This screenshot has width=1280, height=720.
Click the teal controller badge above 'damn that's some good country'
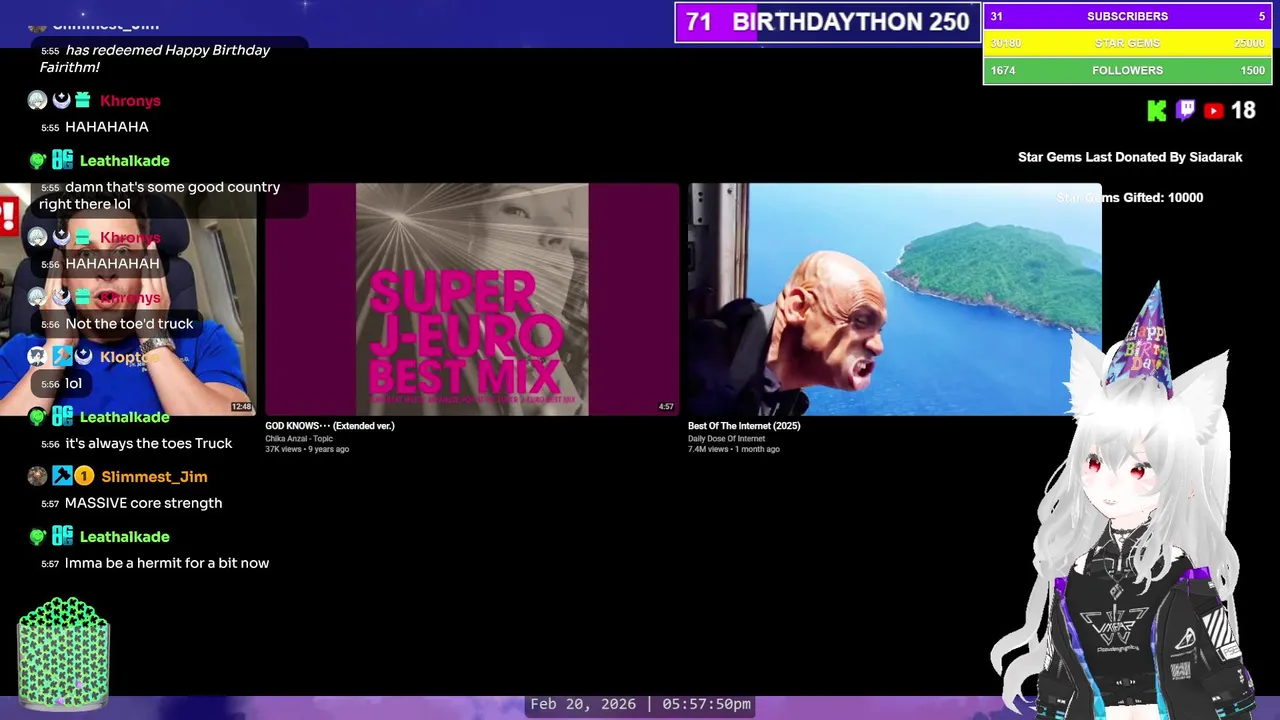tap(62, 160)
